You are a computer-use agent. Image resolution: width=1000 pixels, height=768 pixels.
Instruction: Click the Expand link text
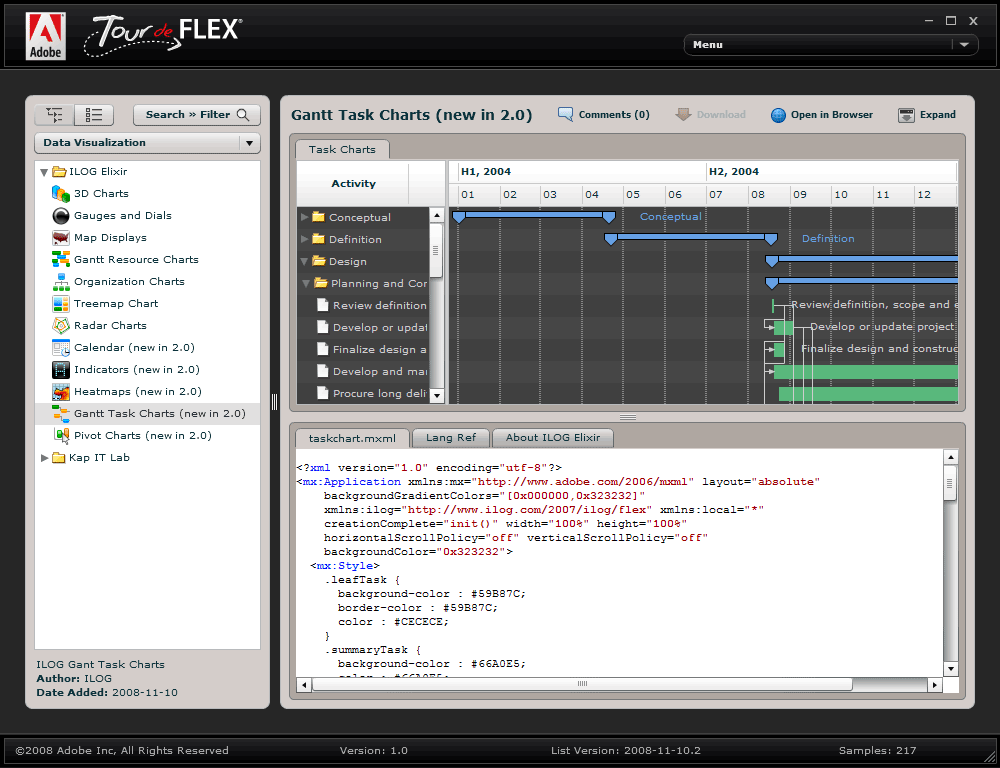pos(938,115)
